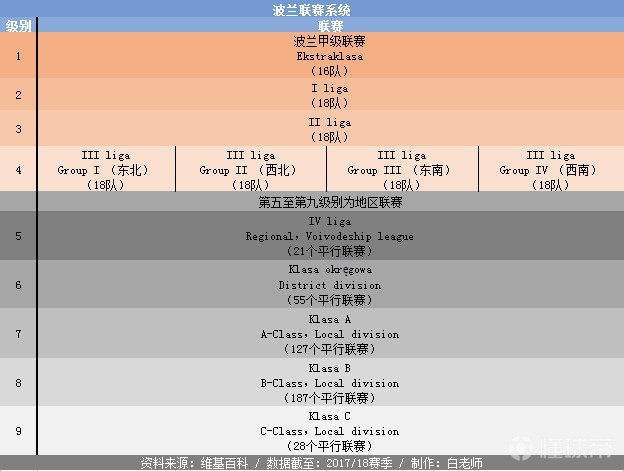This screenshot has width=624, height=471.
Task: Click level number 9 in 级别 column
Action: pos(18,431)
